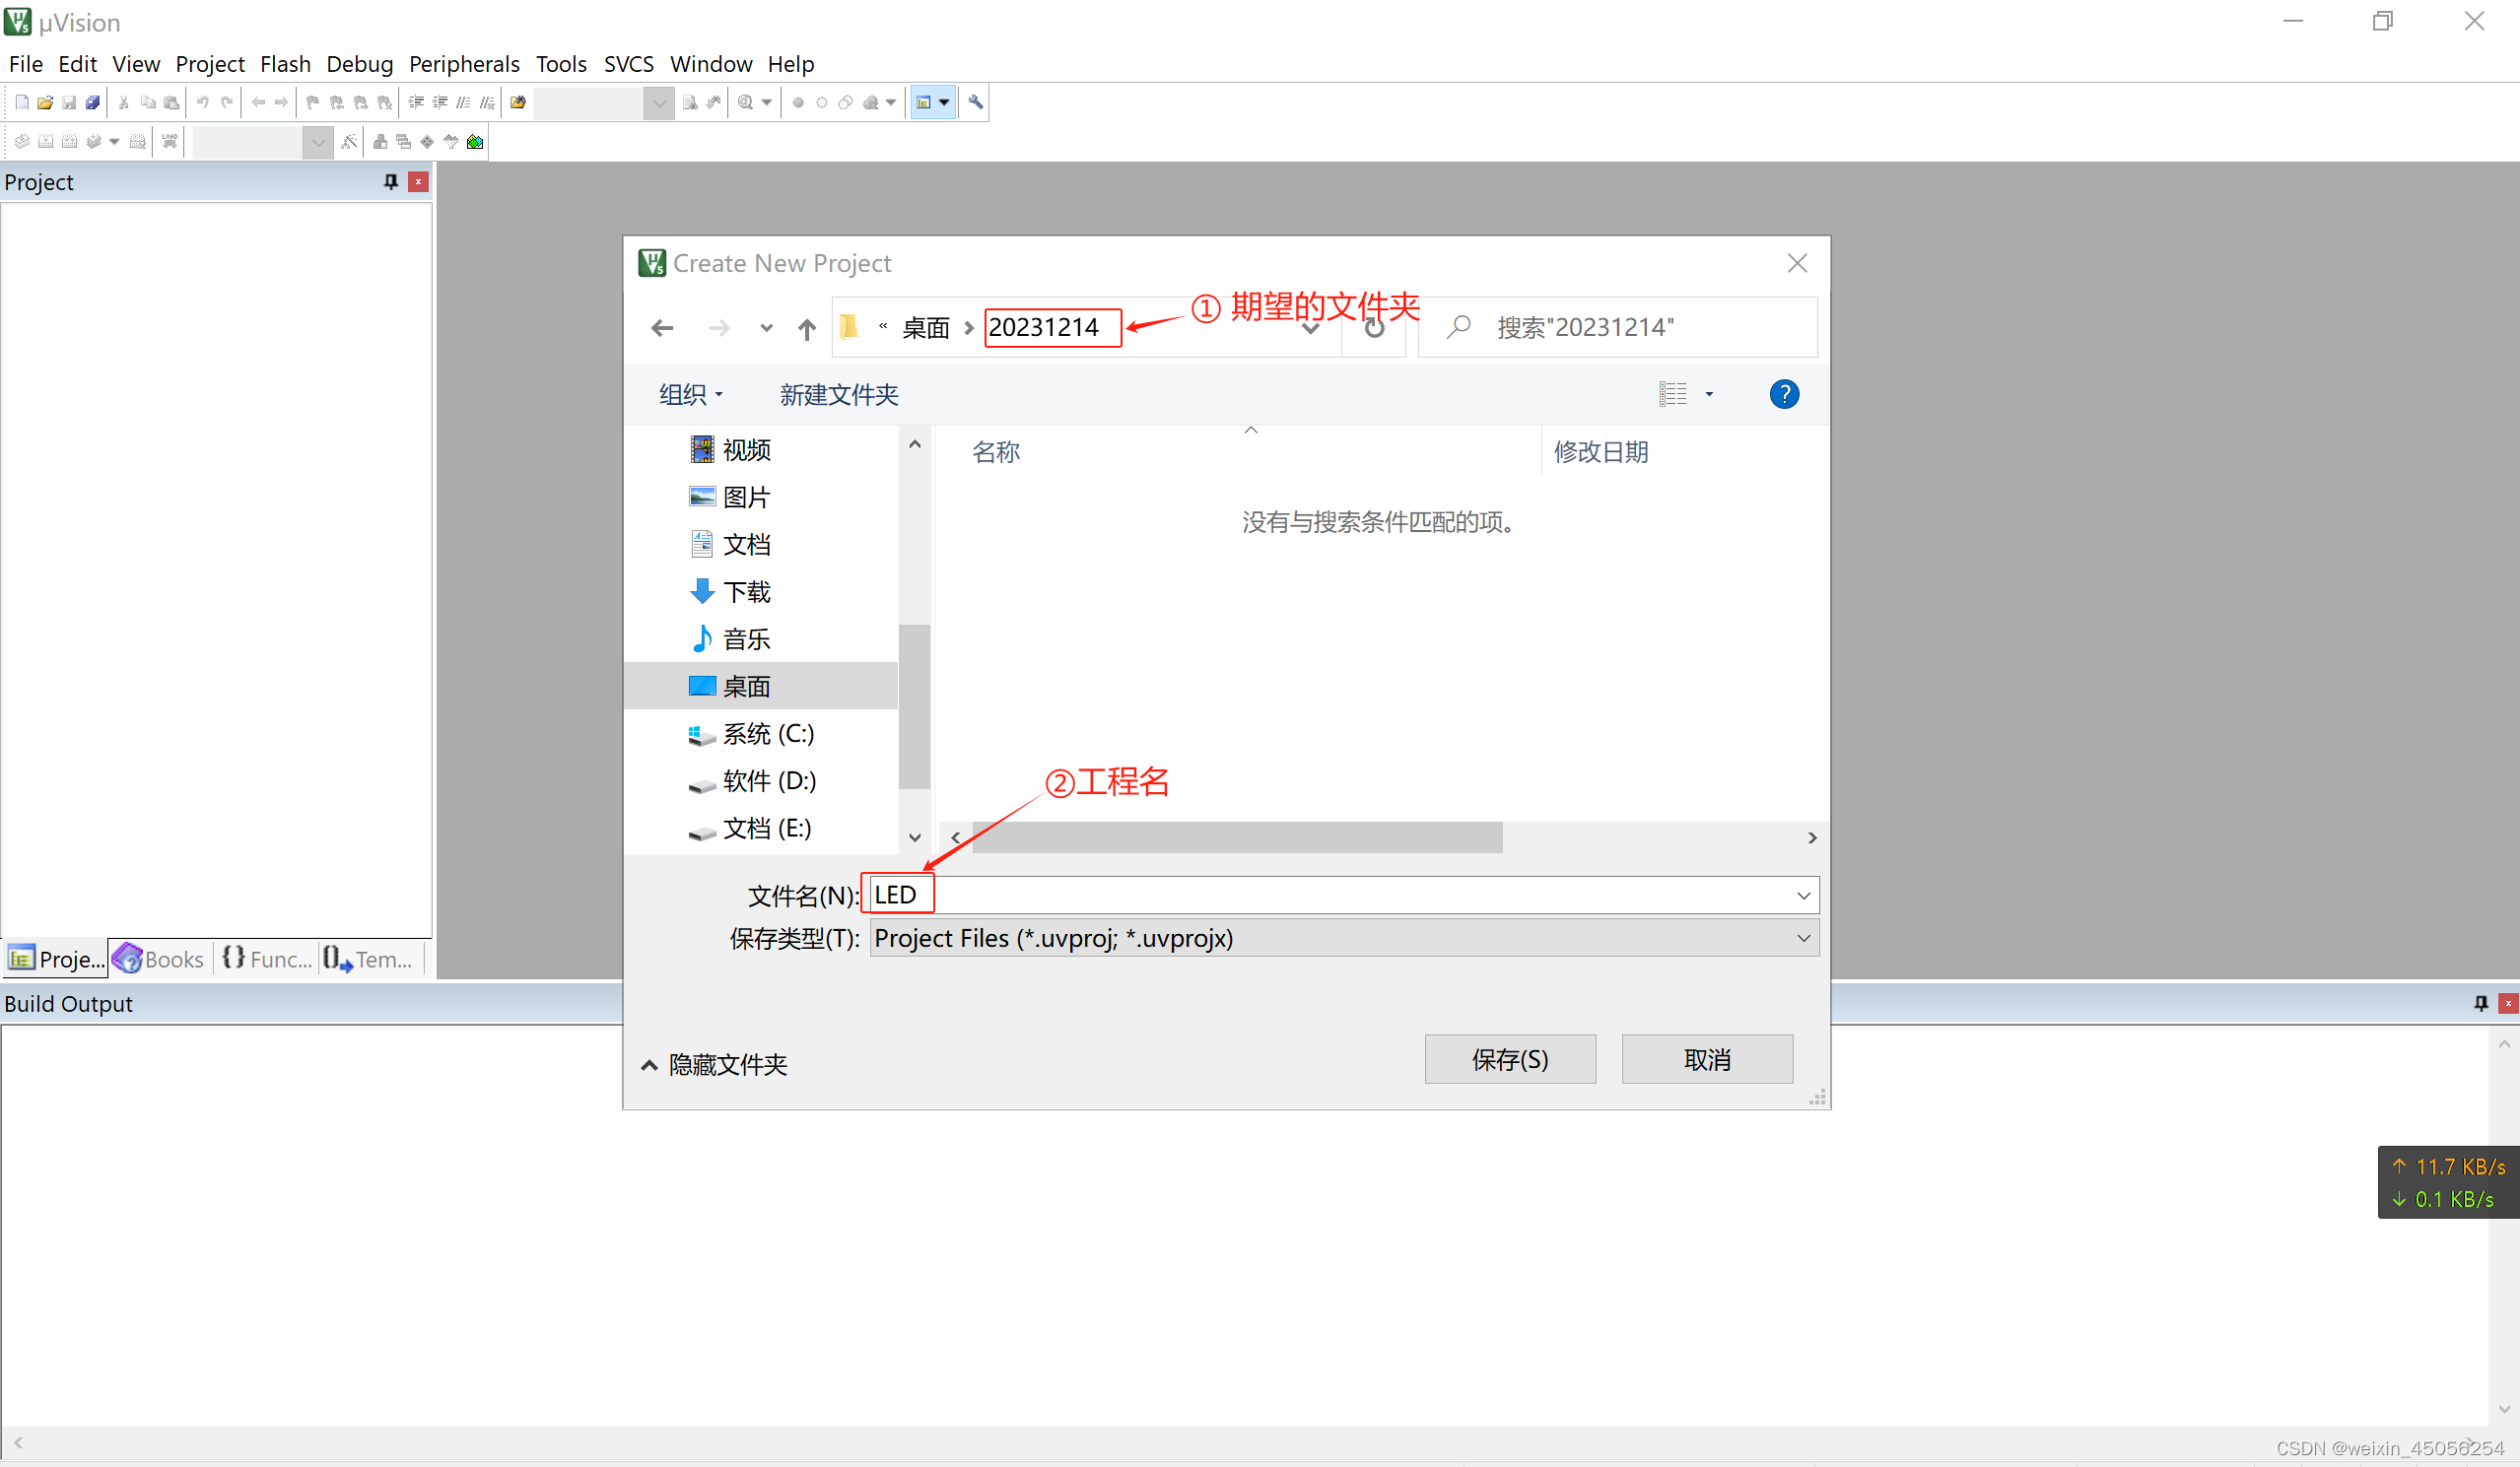Click the horizontal scrollbar right arrow
Viewport: 2520px width, 1467px height.
pyautogui.click(x=1812, y=838)
